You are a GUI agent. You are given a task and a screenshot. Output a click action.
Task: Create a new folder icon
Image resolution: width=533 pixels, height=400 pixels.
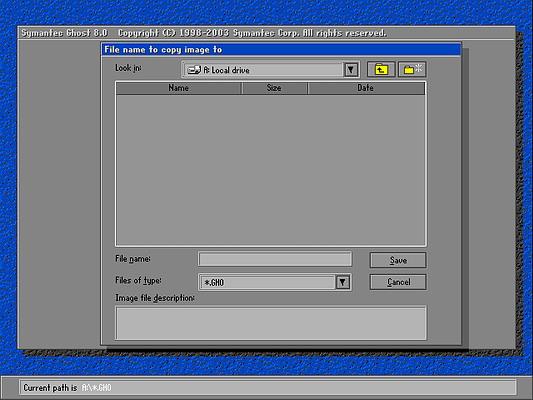pos(412,70)
